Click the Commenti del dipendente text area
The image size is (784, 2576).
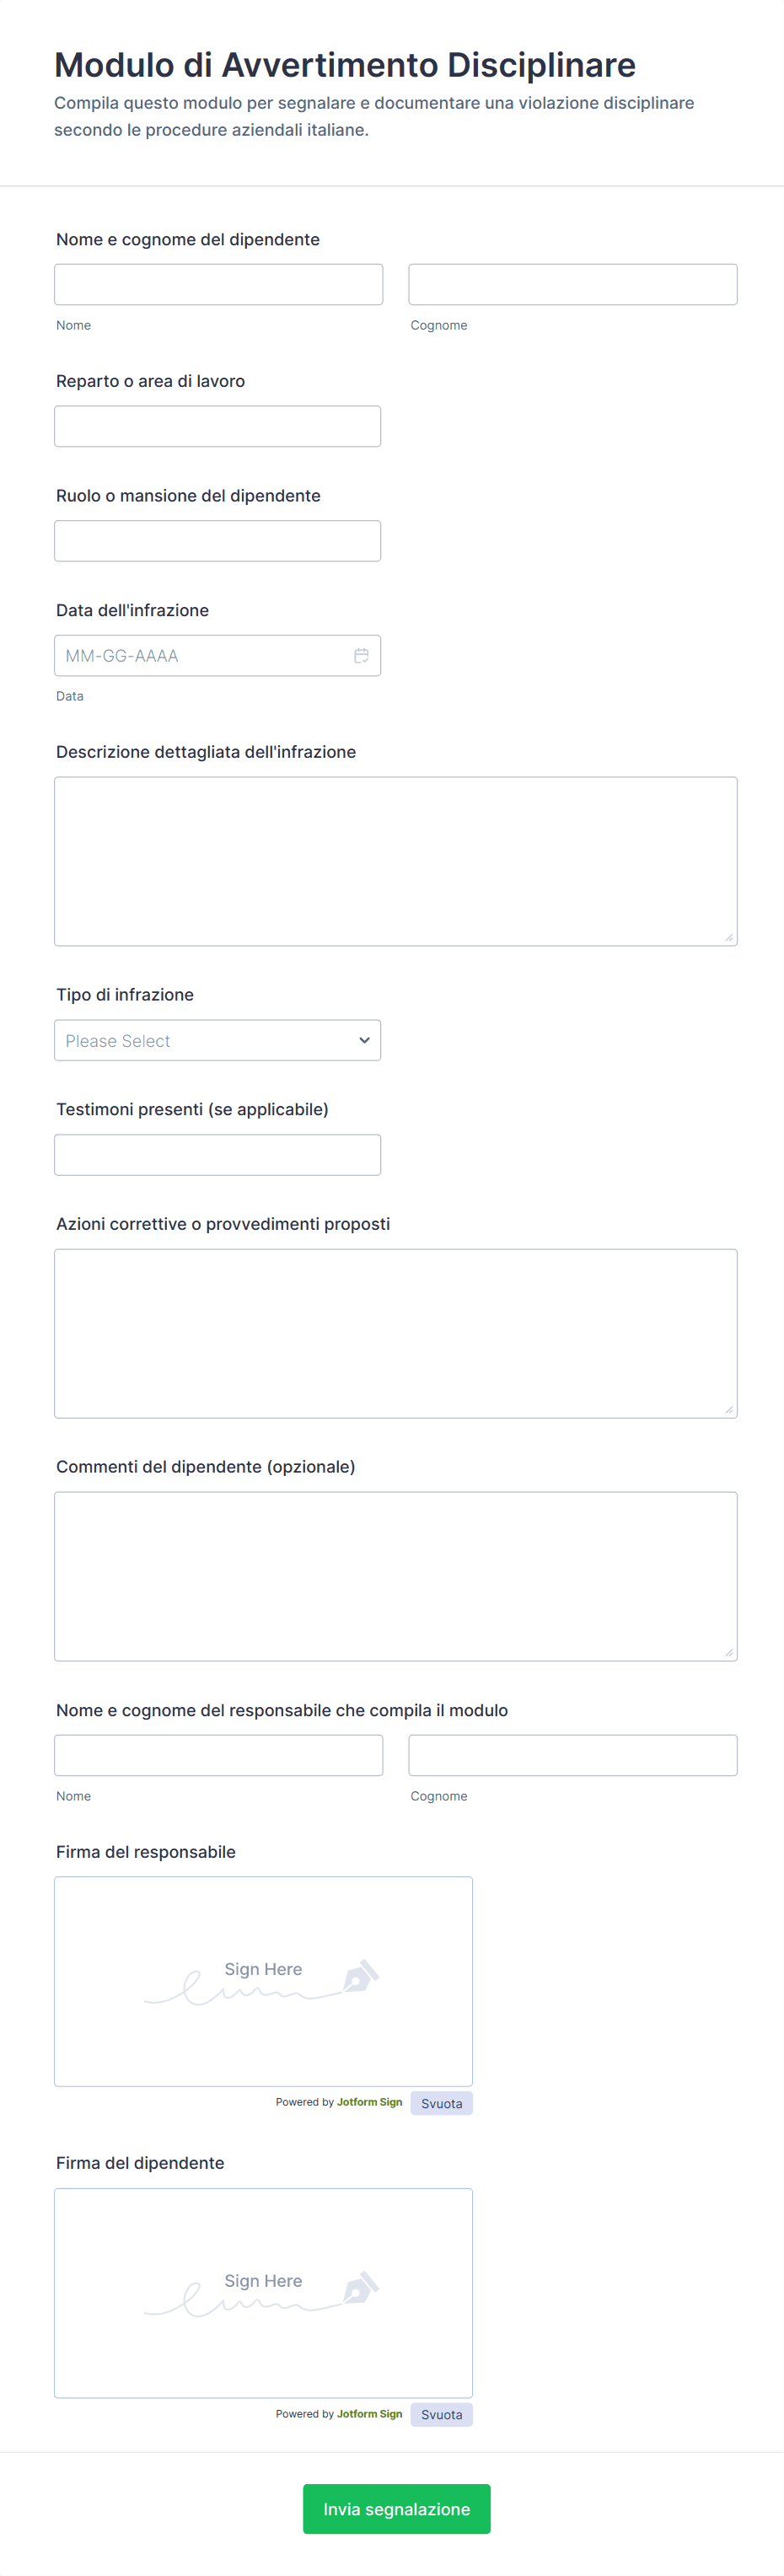[x=396, y=1577]
